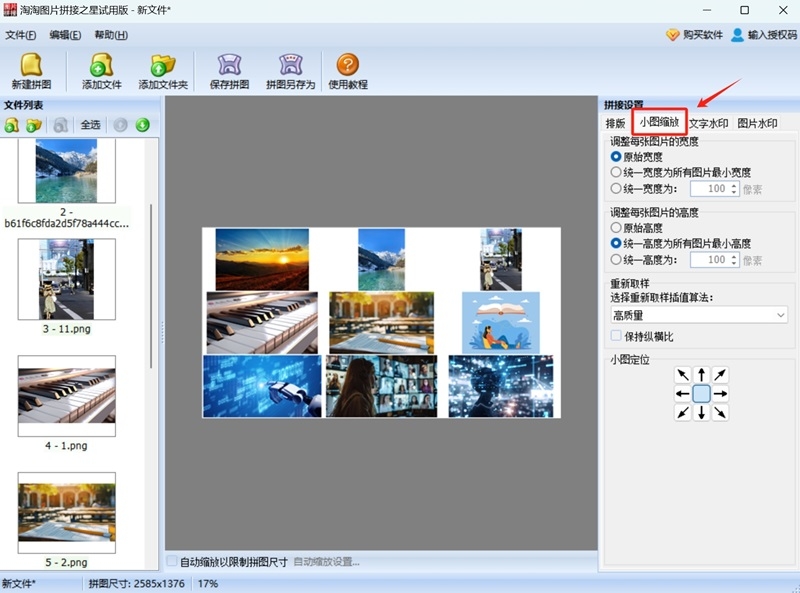Screen dimensions: 800x593
Task: Select the mountain lake thumbnail numbered 2
Action: pyautogui.click(x=67, y=171)
